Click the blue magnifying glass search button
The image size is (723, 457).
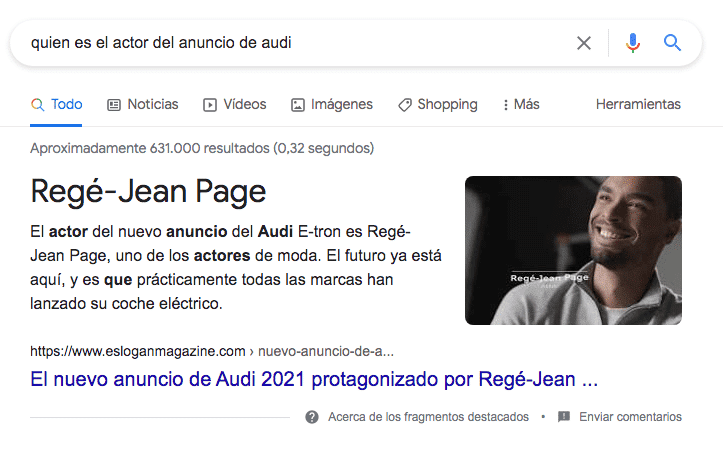[672, 43]
